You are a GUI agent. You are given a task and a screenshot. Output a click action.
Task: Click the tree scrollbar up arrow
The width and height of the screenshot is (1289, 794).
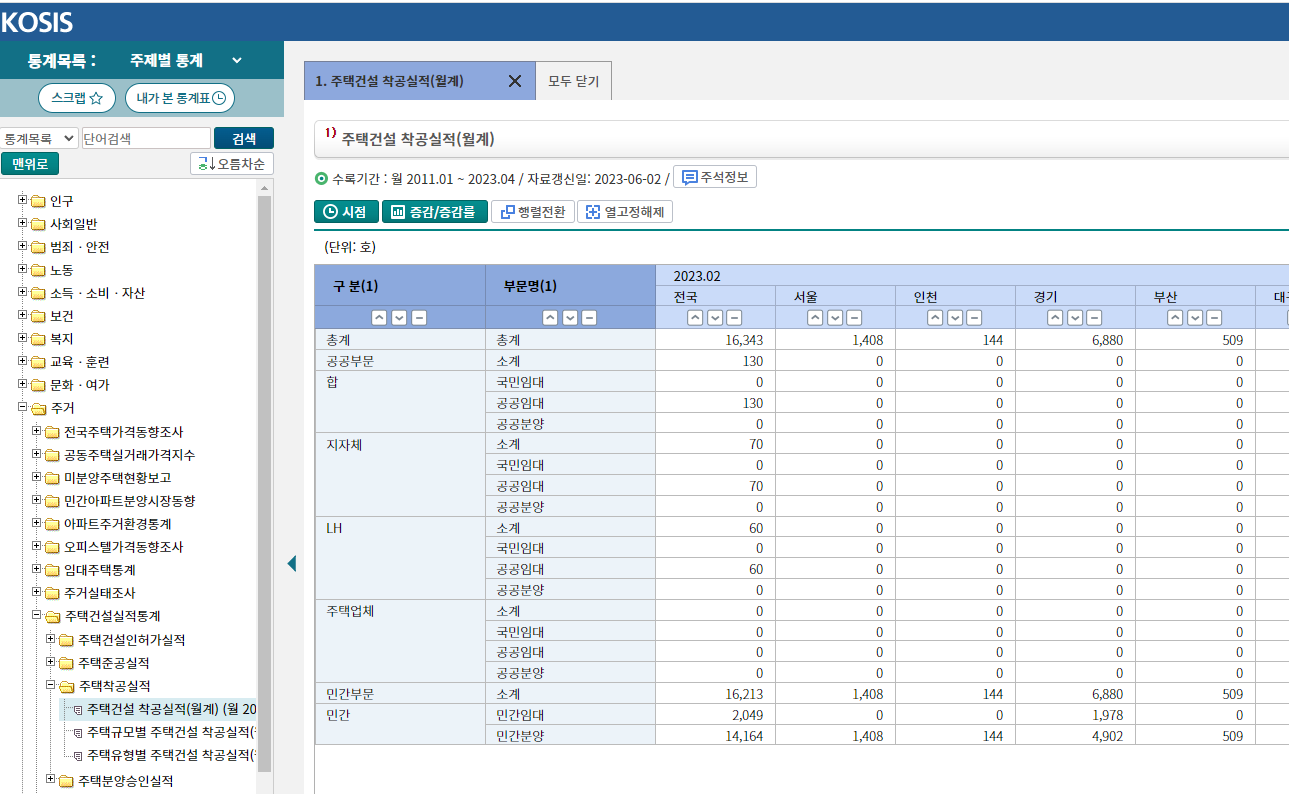(x=265, y=188)
